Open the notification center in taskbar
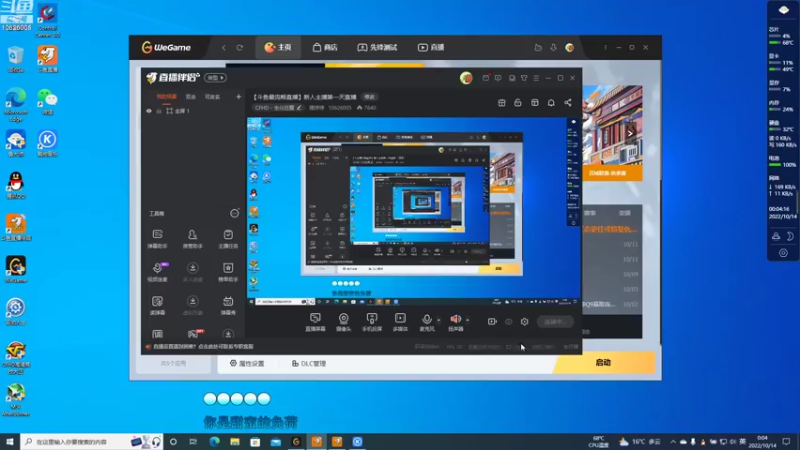The image size is (800, 450). tap(786, 442)
